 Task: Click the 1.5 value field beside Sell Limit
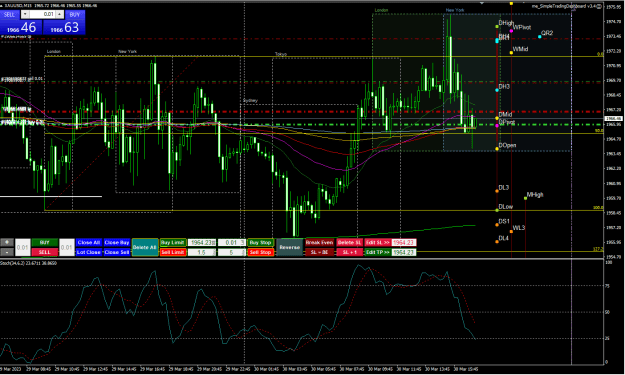pos(202,252)
